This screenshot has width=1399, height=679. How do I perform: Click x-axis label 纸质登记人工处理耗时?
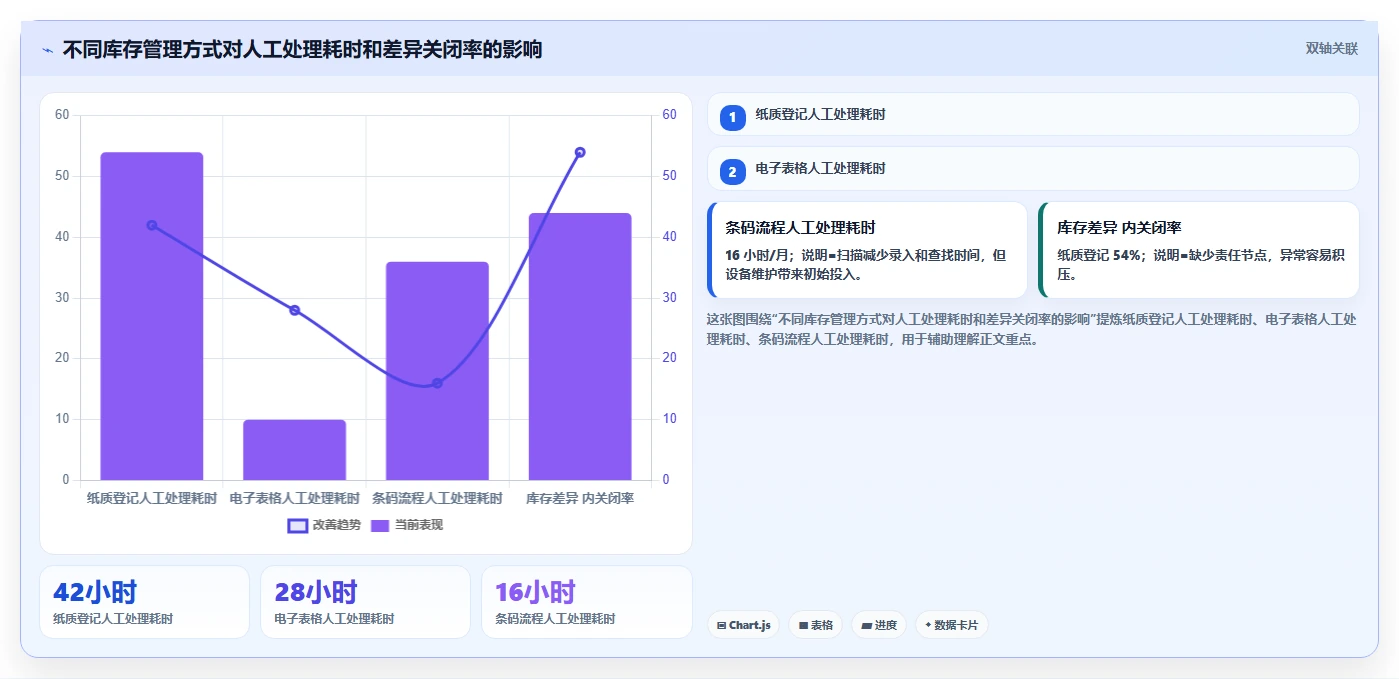coord(152,498)
